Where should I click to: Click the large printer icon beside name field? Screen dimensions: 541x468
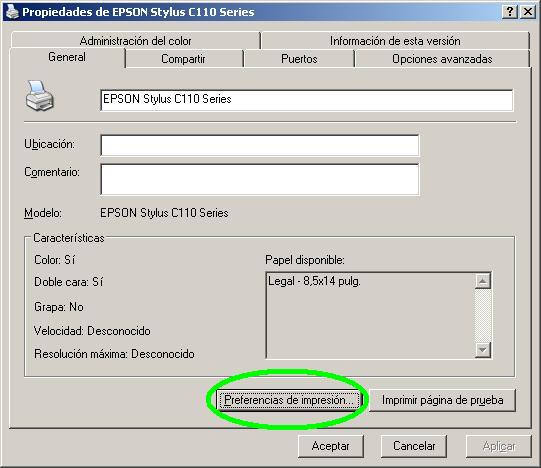pos(40,96)
